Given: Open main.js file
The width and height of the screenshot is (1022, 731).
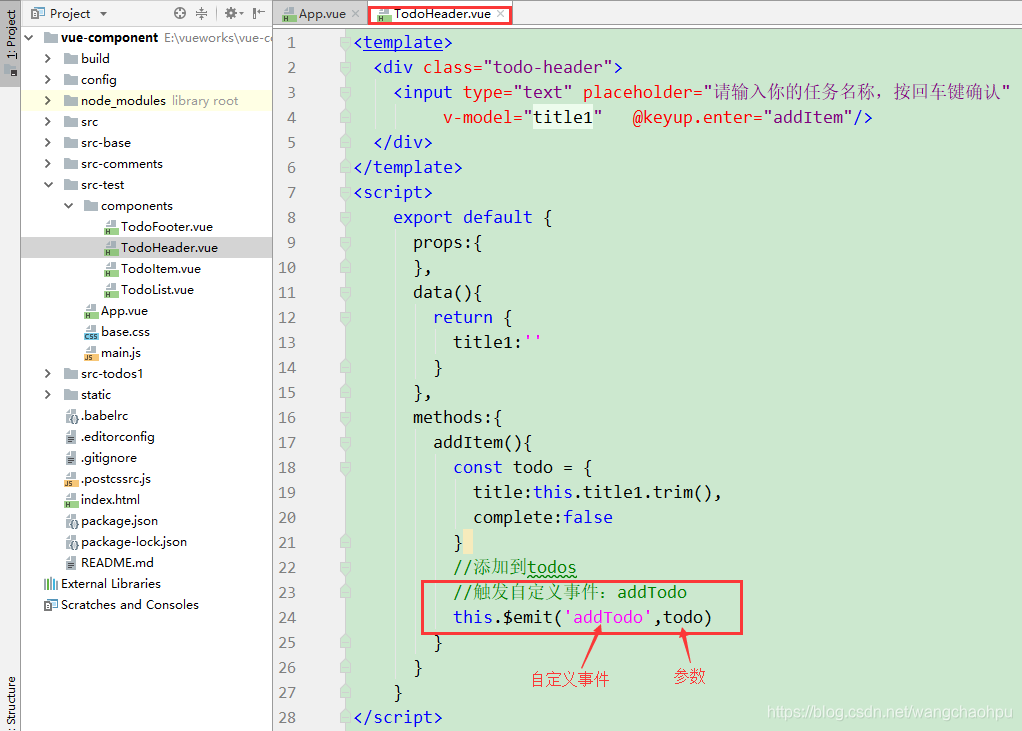Looking at the screenshot, I should [x=121, y=352].
